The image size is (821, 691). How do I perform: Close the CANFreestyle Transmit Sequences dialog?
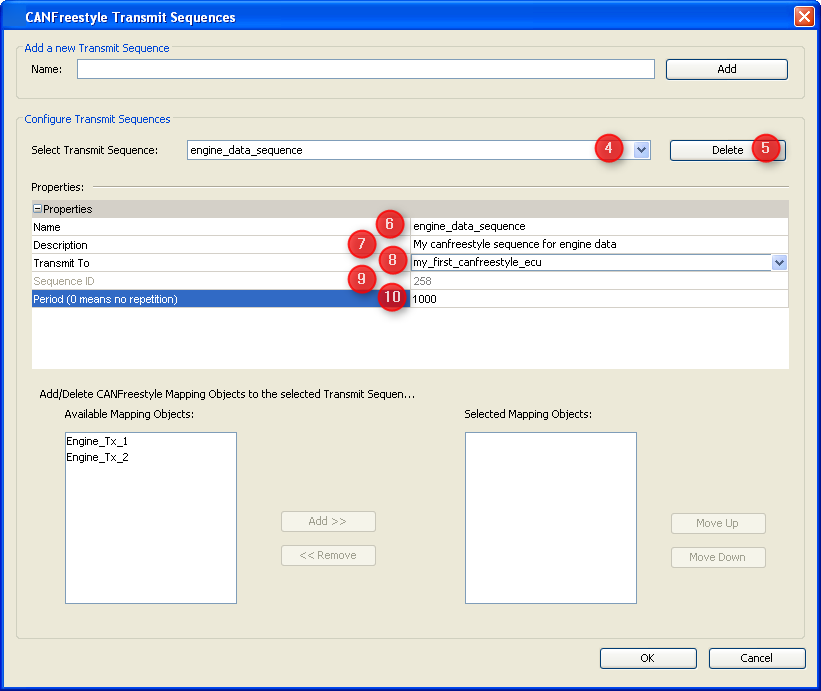click(804, 16)
